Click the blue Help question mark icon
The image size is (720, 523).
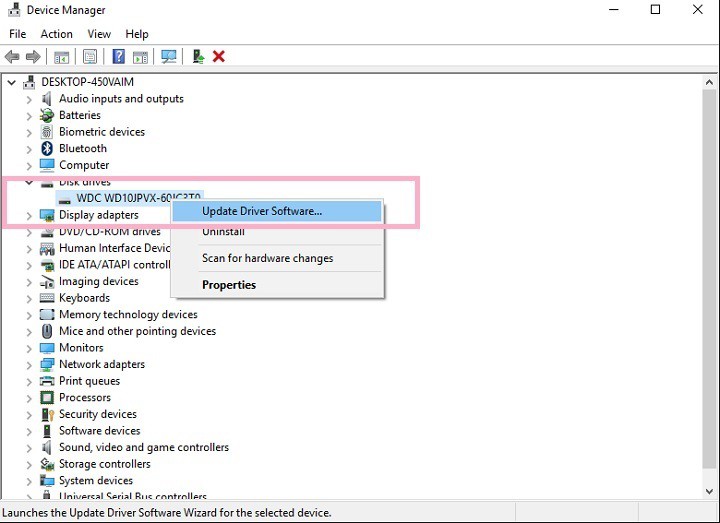pos(118,56)
